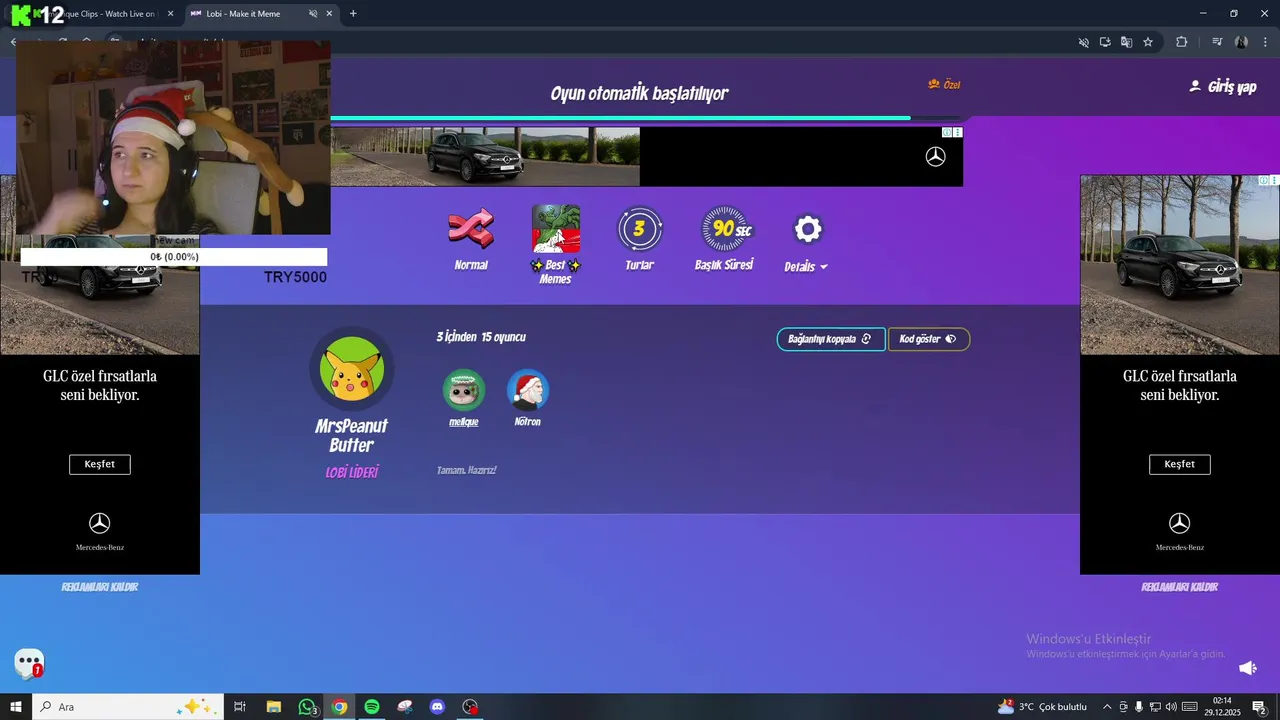Open the weather widget 3°C Çok bulutlu
The image size is (1280, 720).
pyautogui.click(x=1042, y=707)
